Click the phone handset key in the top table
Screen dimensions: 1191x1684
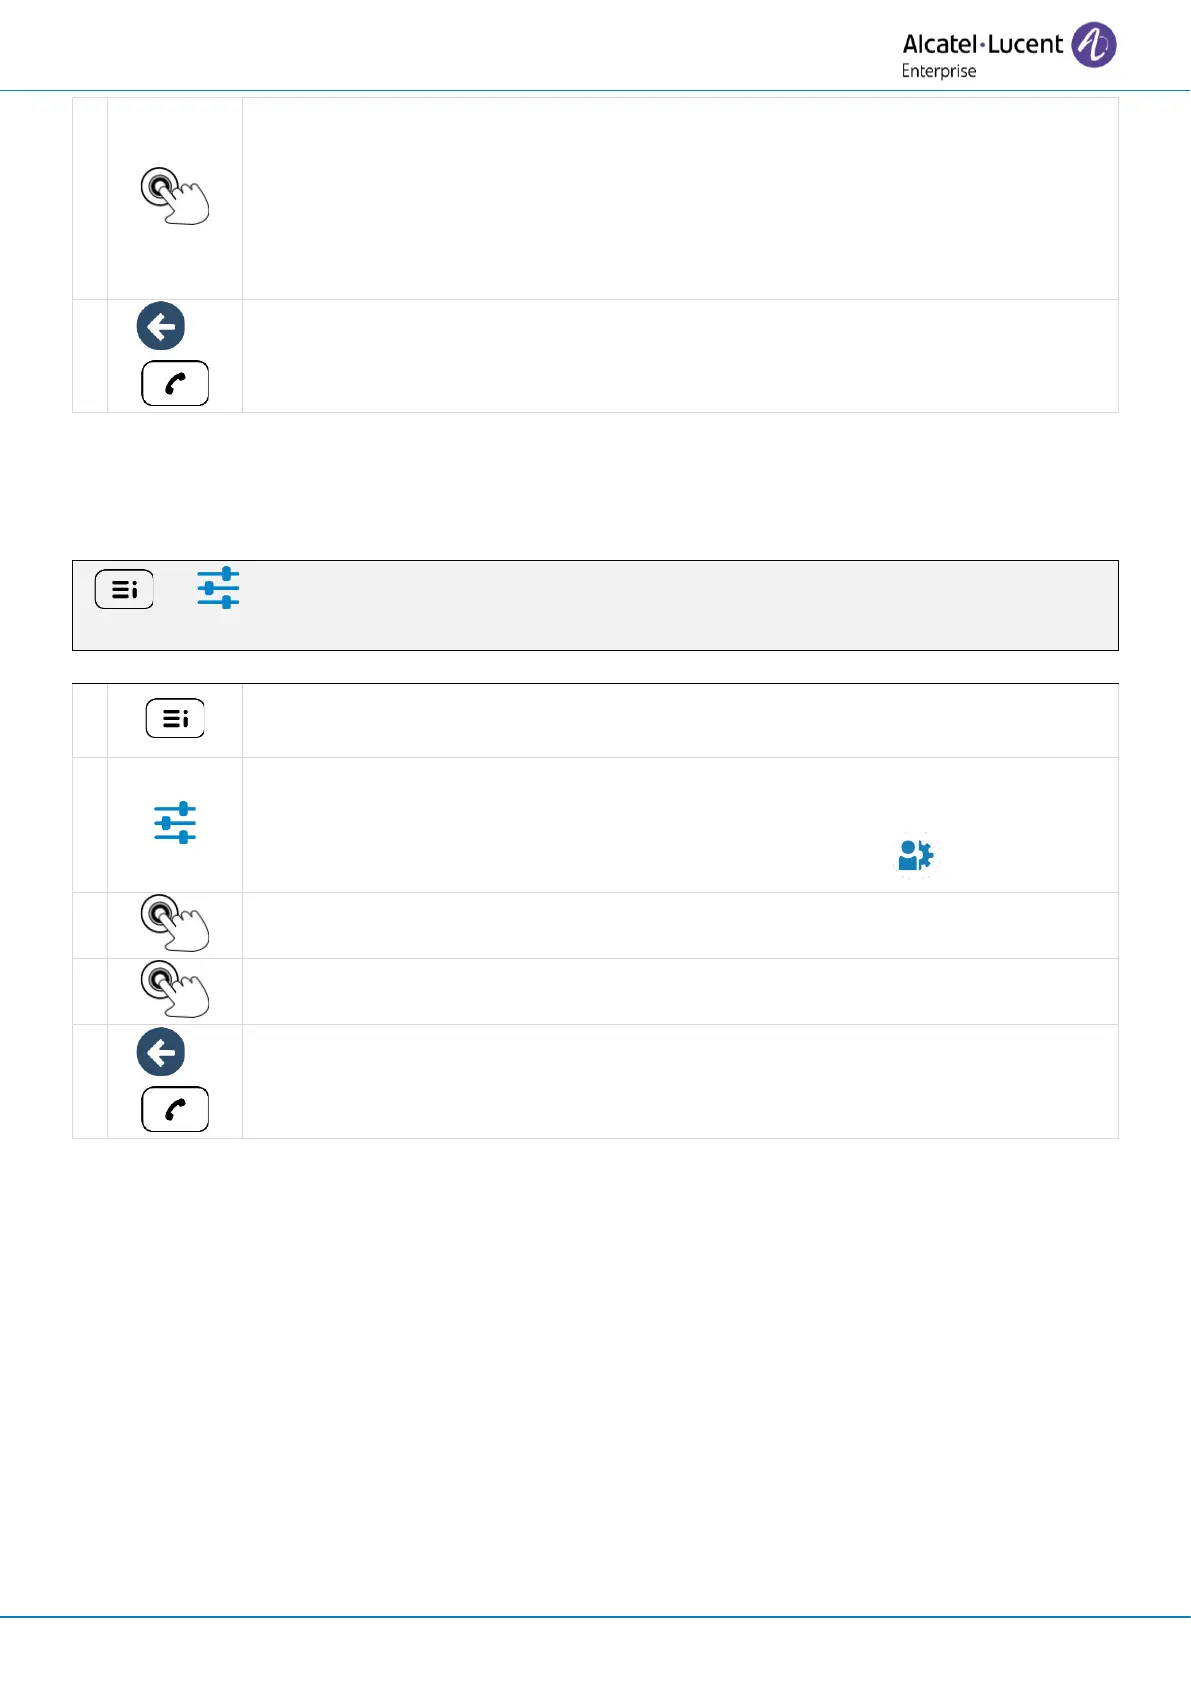pyautogui.click(x=175, y=383)
